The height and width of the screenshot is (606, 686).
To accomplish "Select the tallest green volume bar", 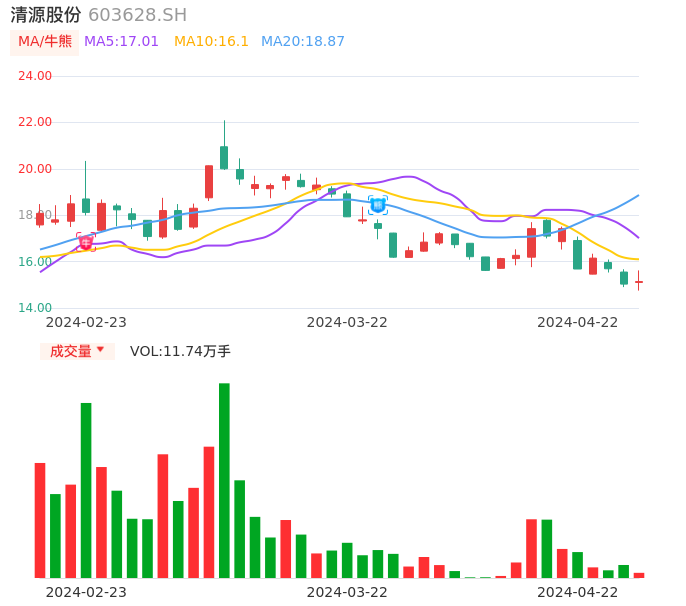I will click(224, 480).
